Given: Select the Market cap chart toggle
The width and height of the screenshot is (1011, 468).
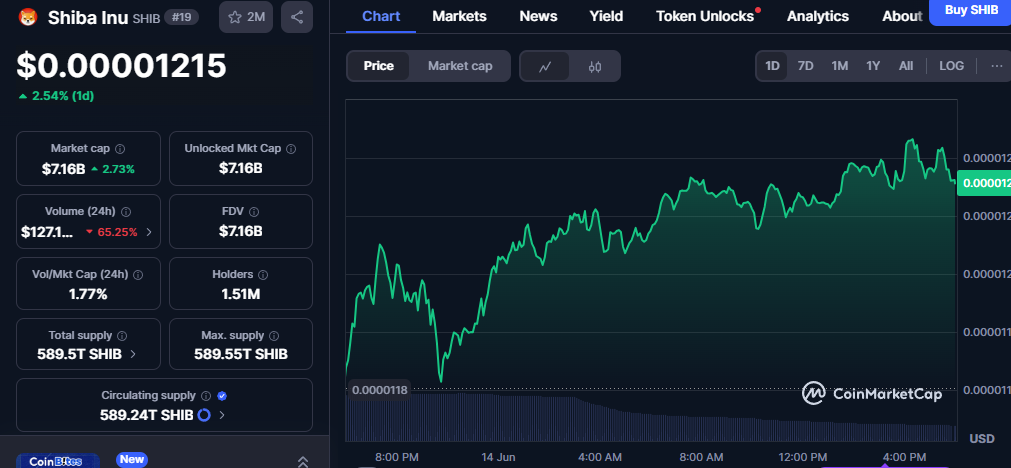Looking at the screenshot, I should pos(460,66).
